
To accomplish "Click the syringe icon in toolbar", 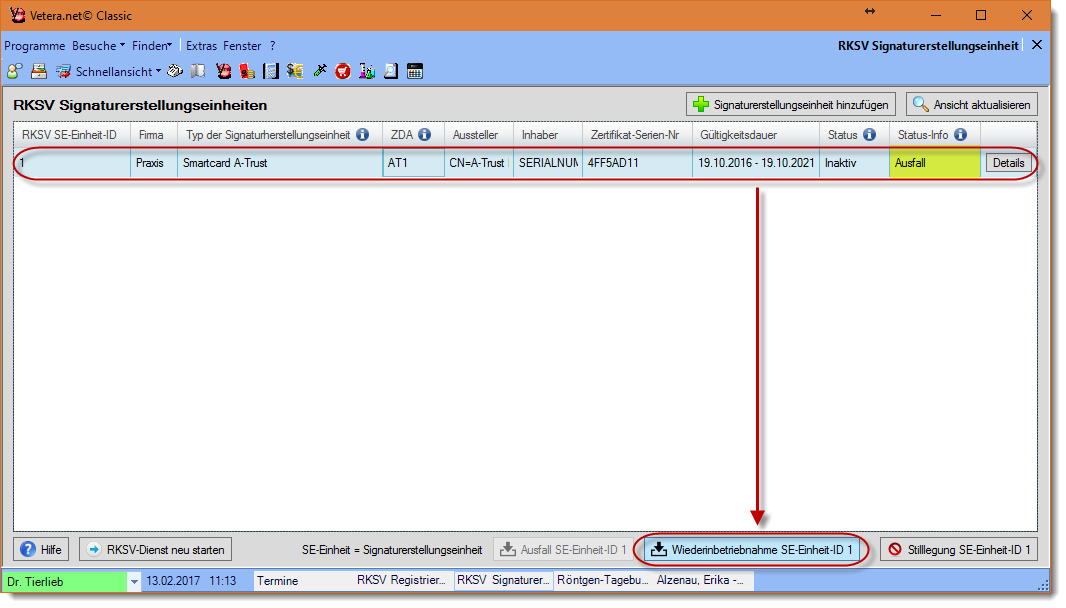I will pyautogui.click(x=320, y=71).
